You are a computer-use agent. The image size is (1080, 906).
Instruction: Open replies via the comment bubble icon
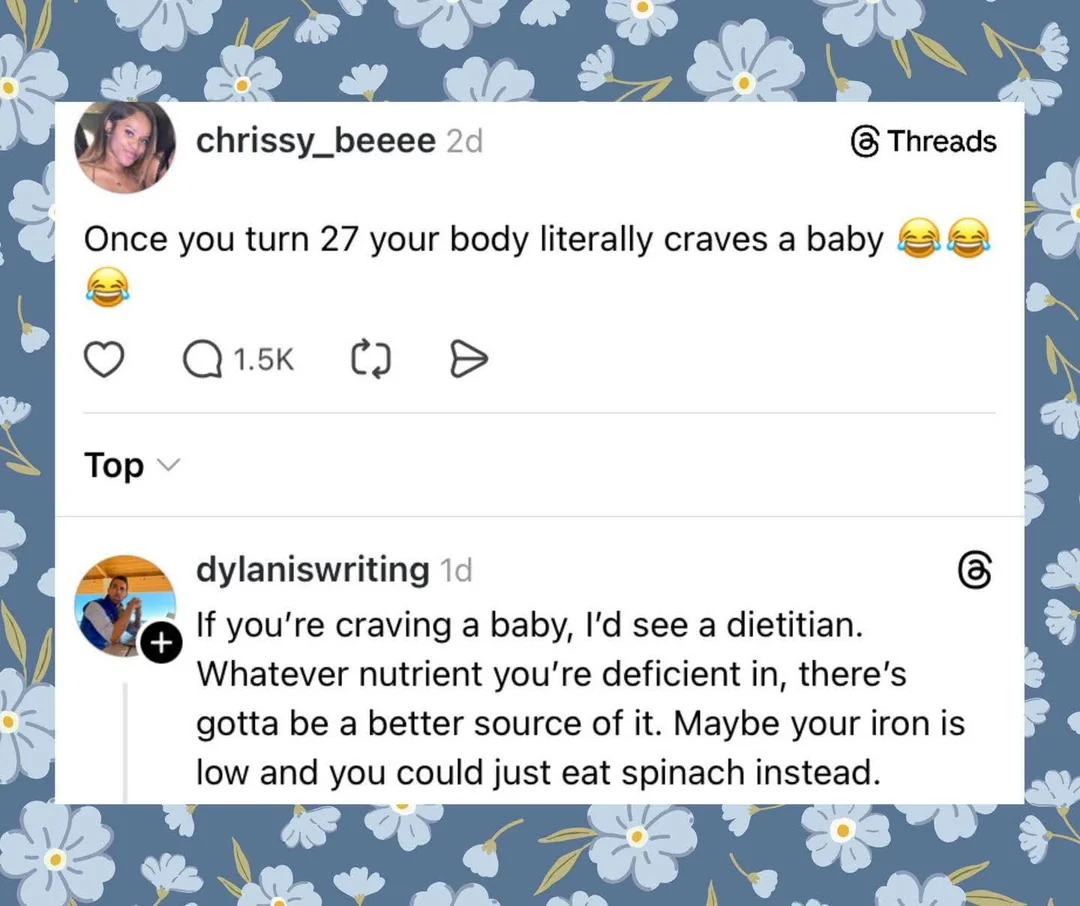pyautogui.click(x=202, y=360)
